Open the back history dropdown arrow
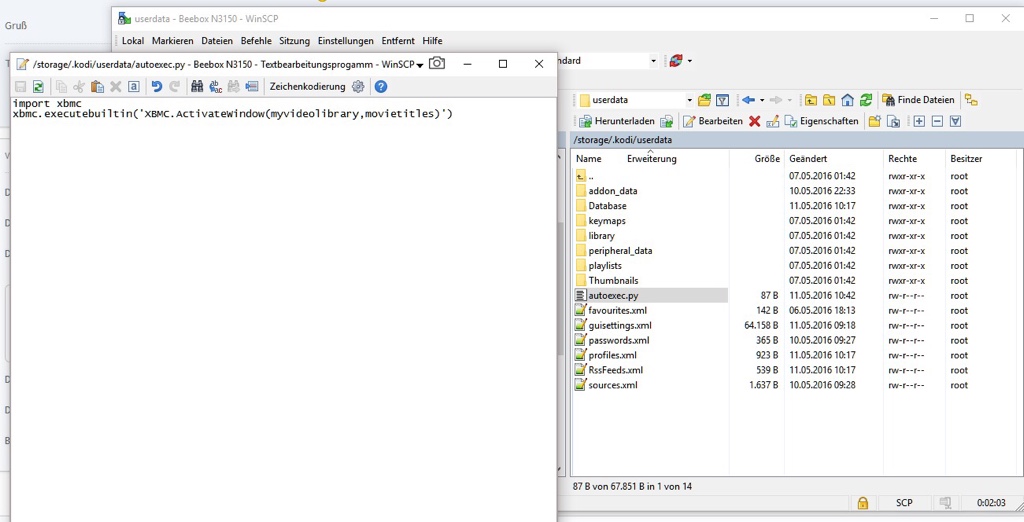The width and height of the screenshot is (1024, 522). click(761, 100)
